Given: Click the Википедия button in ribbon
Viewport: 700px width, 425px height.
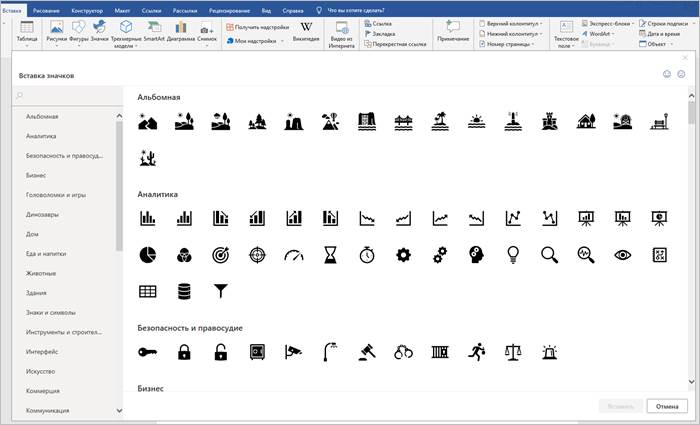Looking at the screenshot, I should coord(305,33).
